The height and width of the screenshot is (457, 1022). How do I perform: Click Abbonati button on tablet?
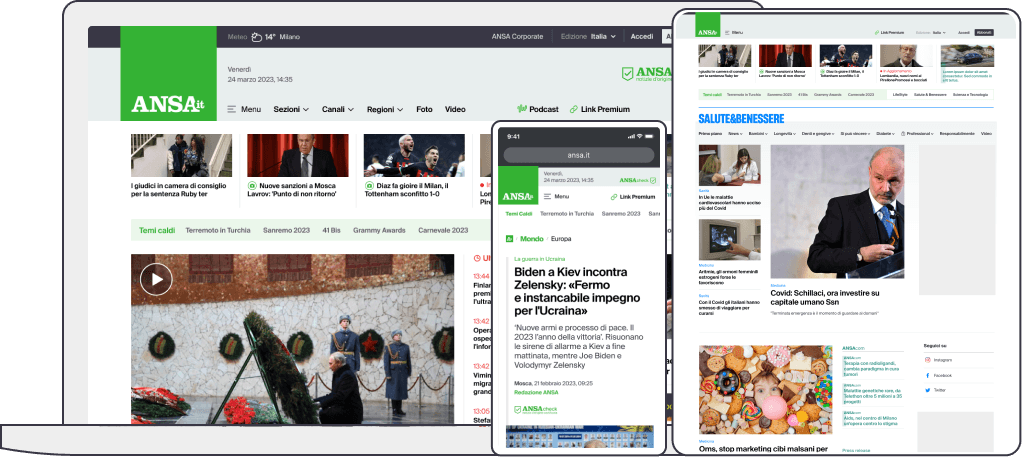tap(984, 33)
